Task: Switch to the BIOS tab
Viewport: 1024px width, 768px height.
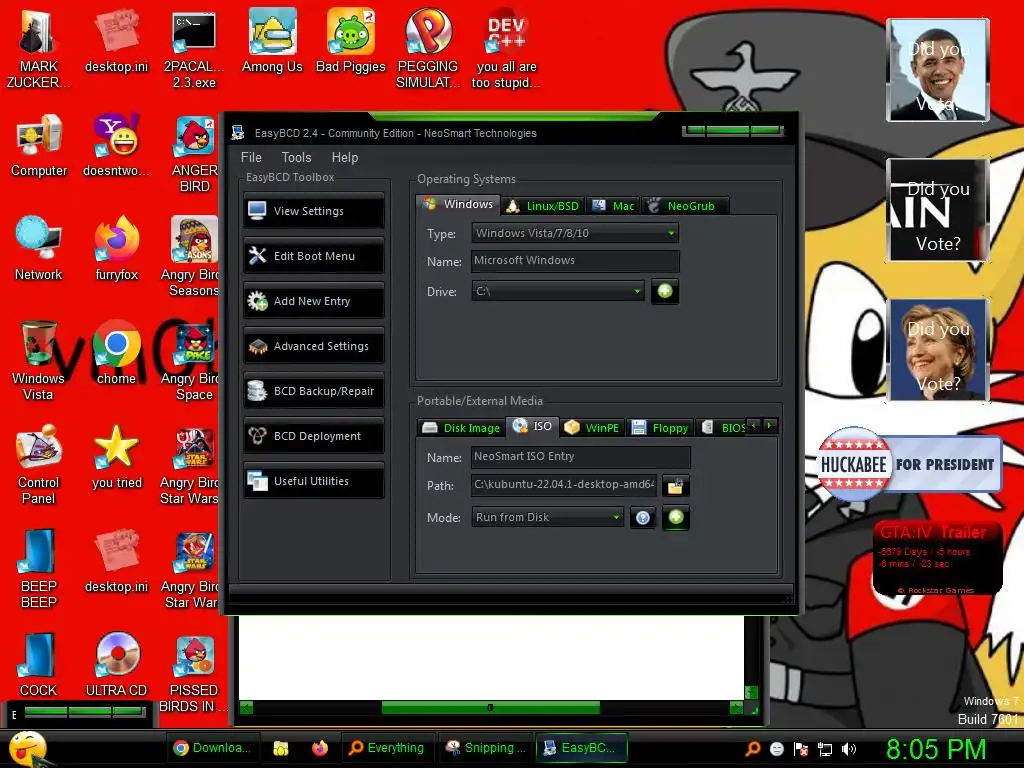Action: click(723, 428)
